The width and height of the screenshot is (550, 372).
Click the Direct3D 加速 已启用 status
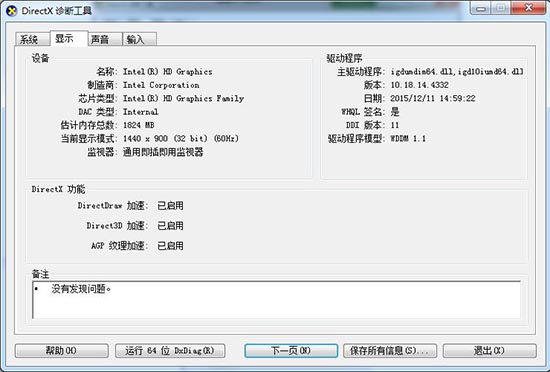tap(170, 225)
